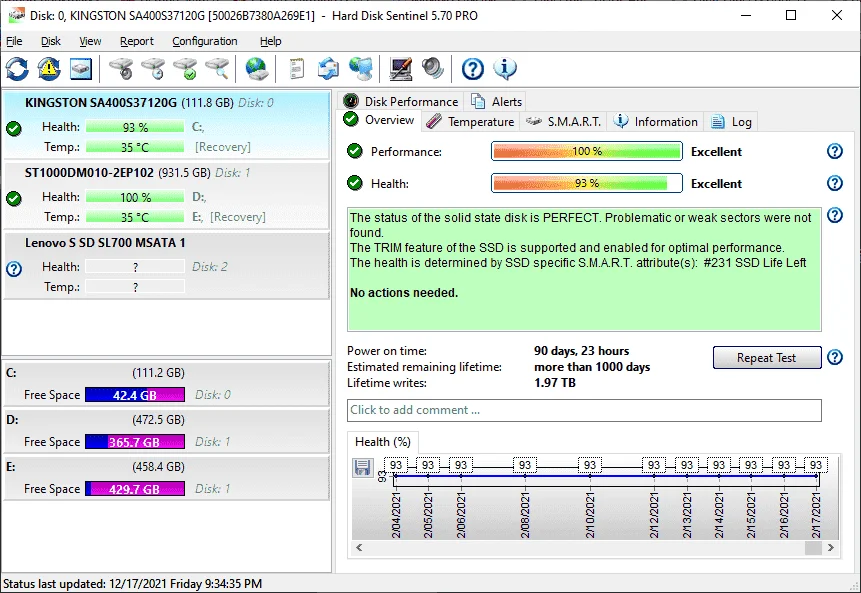Switch to the Temperature tab
Viewport: 861px width, 593px height.
click(x=471, y=122)
